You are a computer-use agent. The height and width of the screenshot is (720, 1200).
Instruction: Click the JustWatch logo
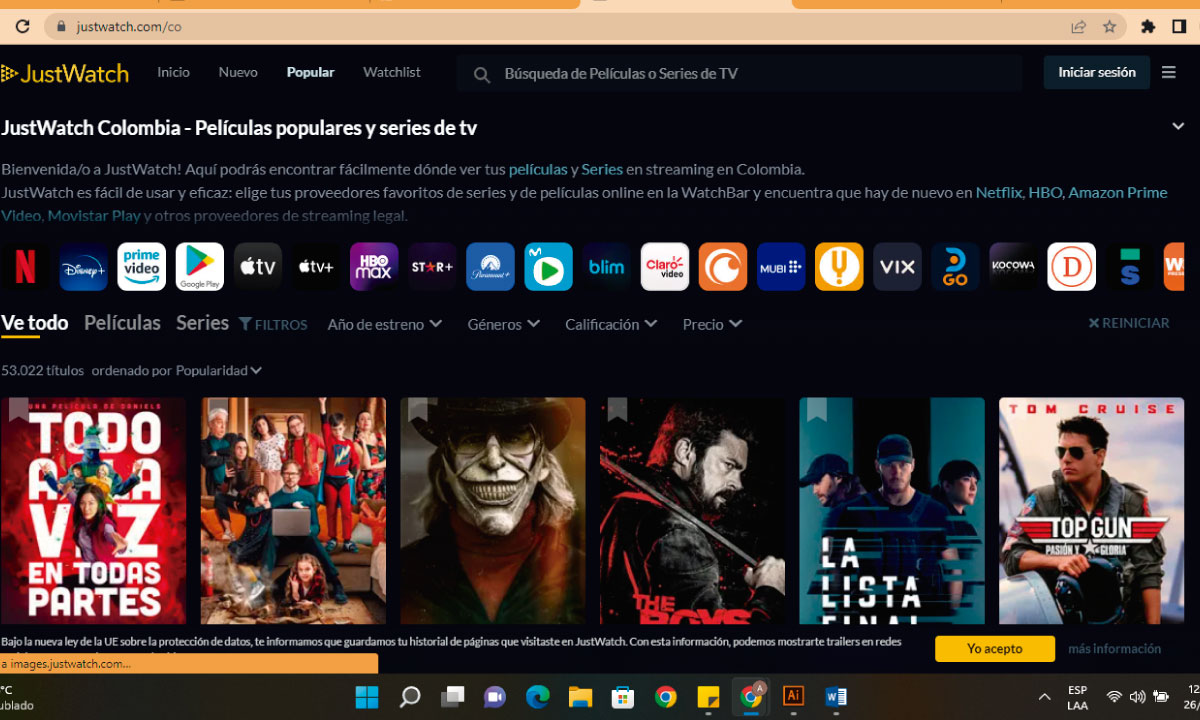[x=66, y=72]
